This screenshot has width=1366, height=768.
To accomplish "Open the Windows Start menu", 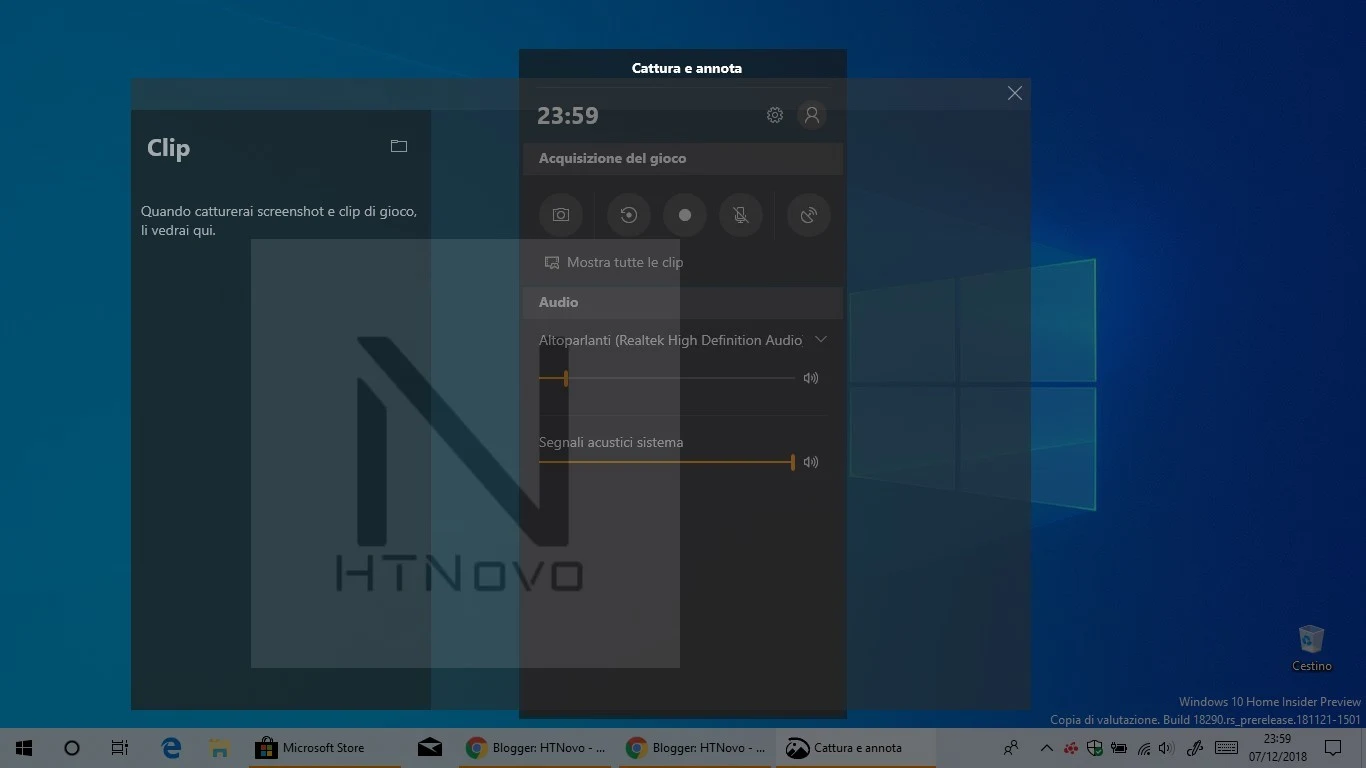I will click(24, 748).
